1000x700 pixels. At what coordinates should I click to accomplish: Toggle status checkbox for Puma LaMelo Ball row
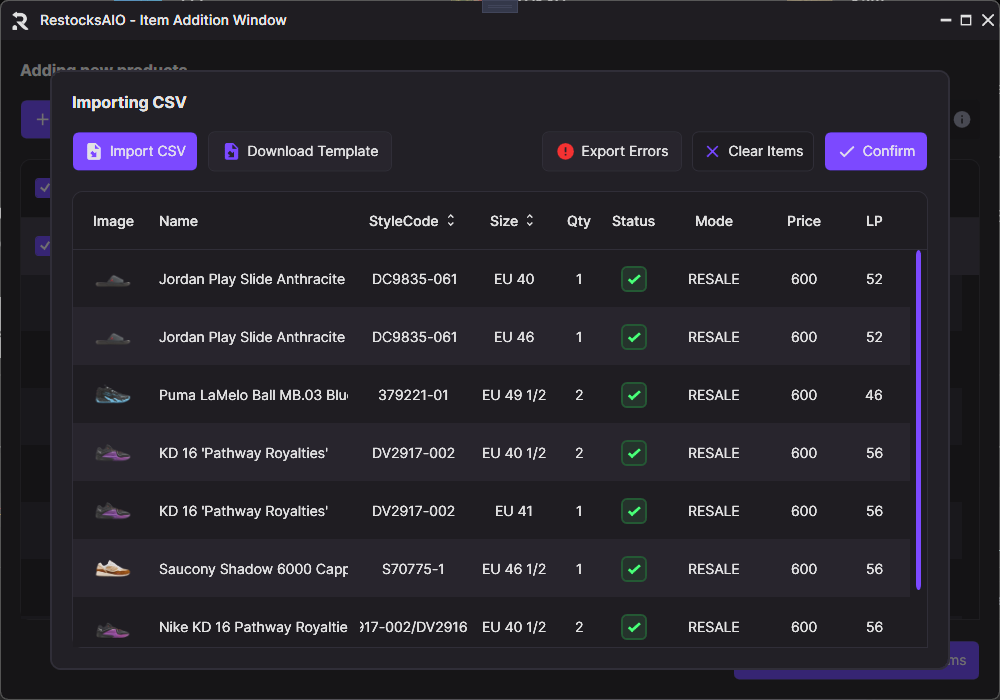(x=633, y=395)
